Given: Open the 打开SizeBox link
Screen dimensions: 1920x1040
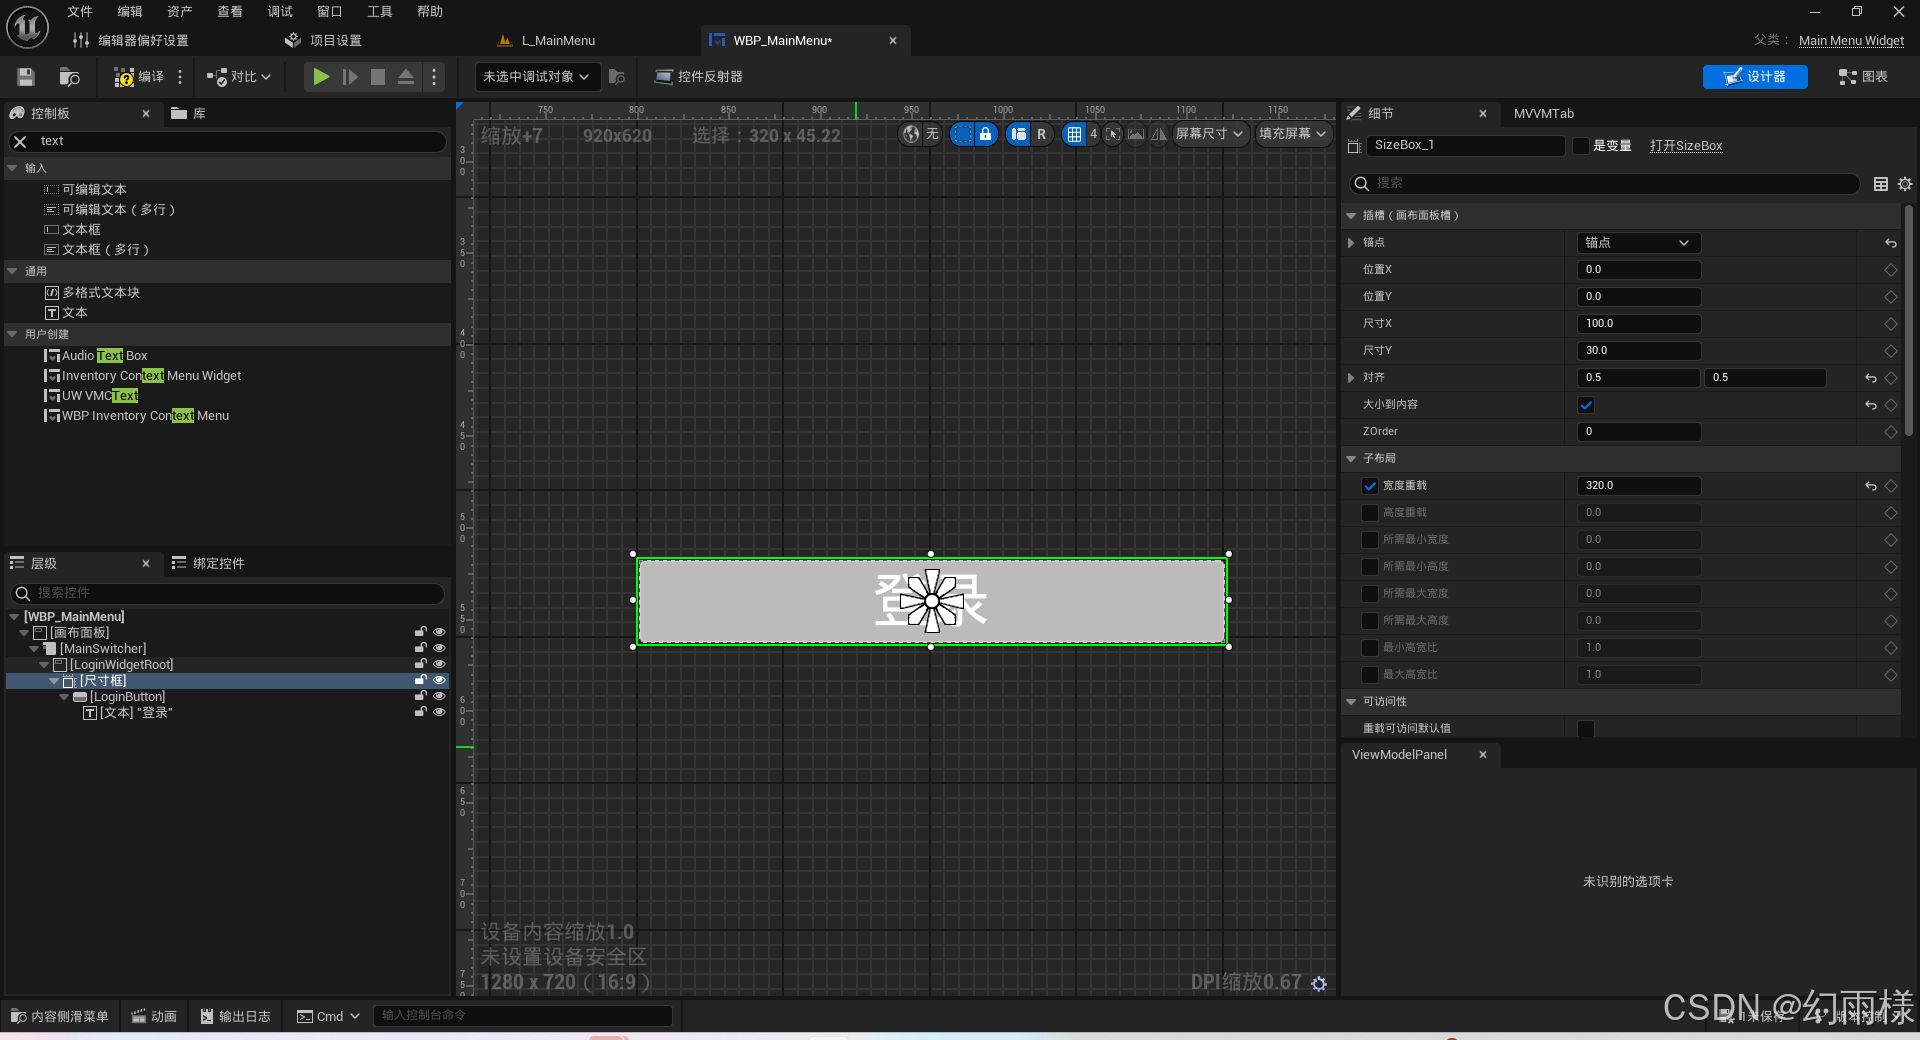Looking at the screenshot, I should pos(1686,146).
